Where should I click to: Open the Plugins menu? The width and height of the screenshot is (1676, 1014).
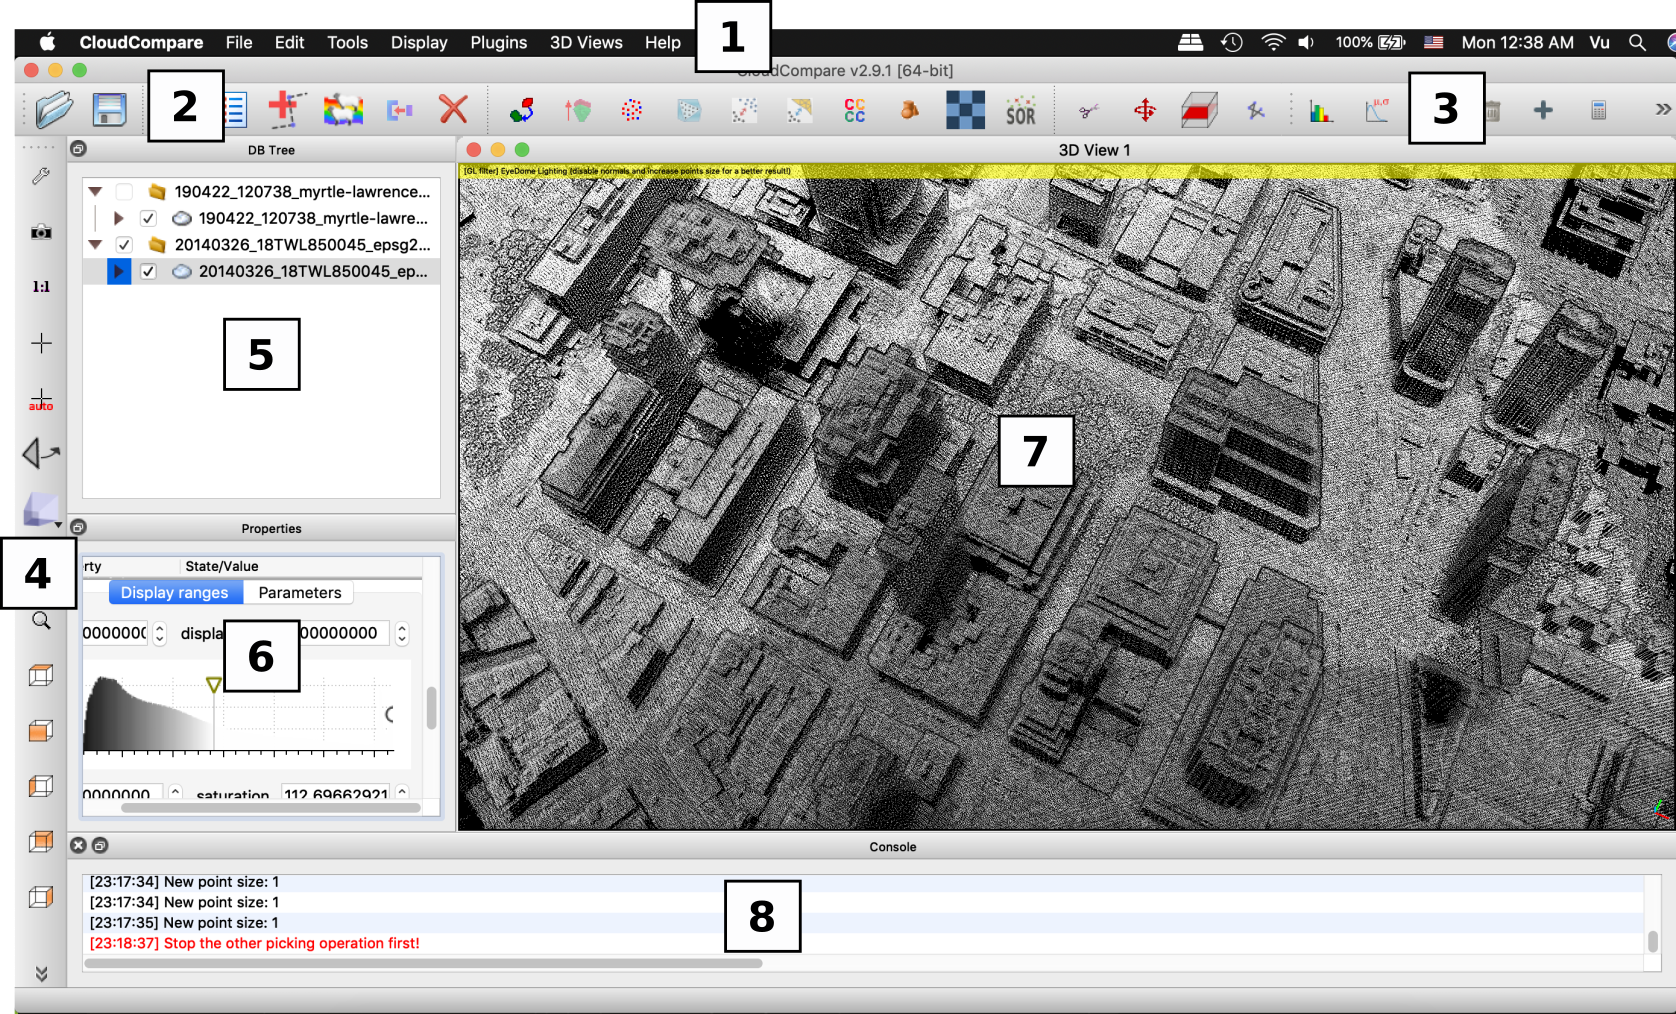(x=498, y=42)
